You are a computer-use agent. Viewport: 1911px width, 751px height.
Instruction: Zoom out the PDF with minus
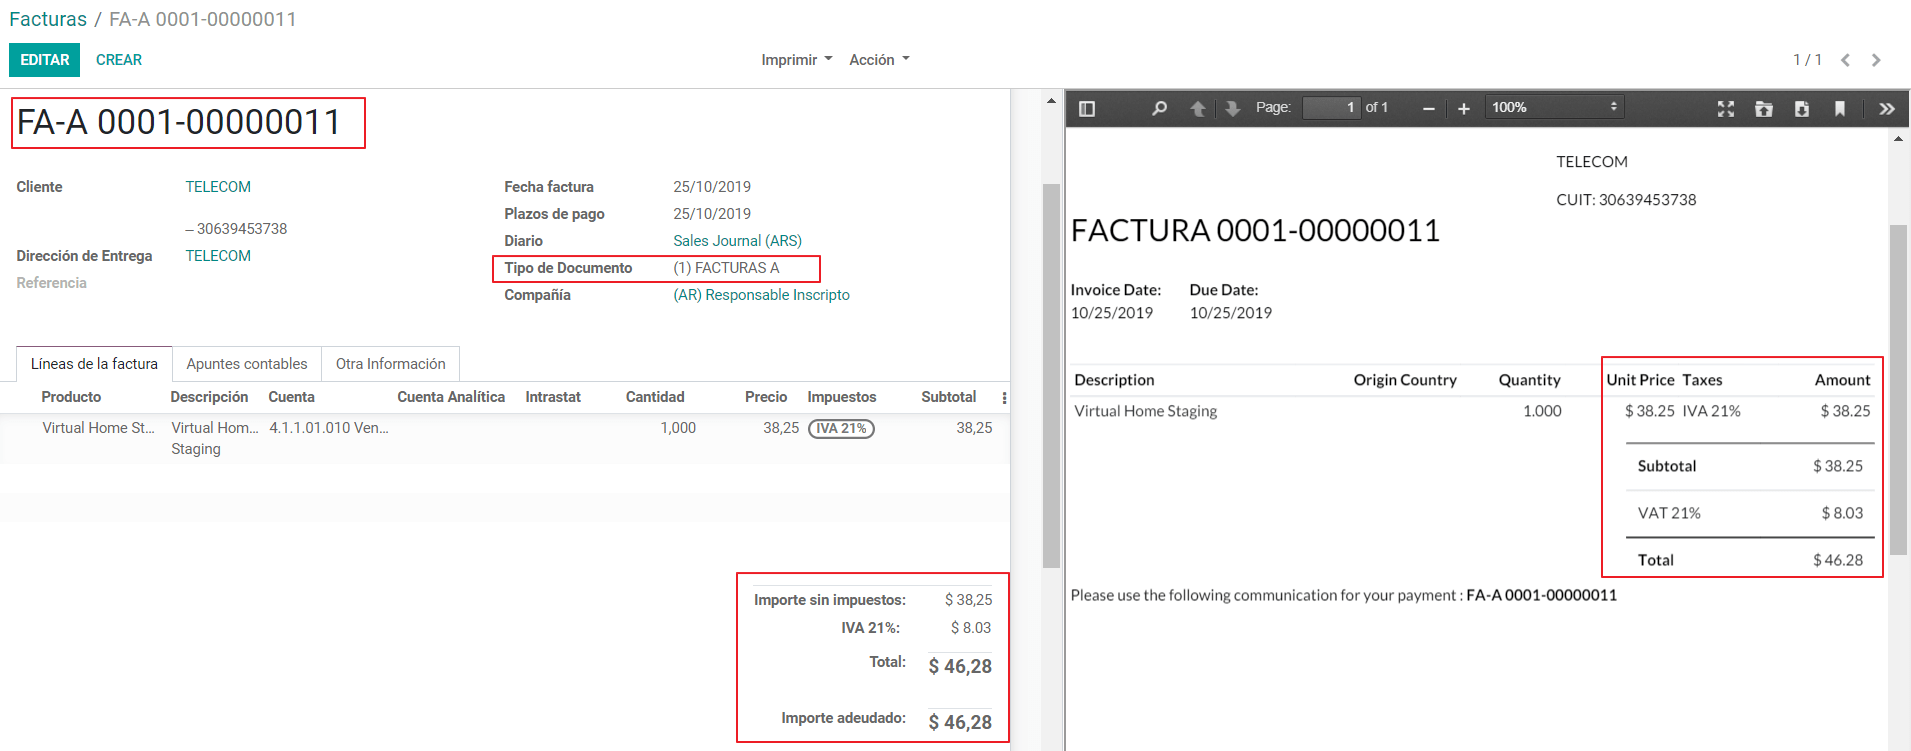[1428, 108]
